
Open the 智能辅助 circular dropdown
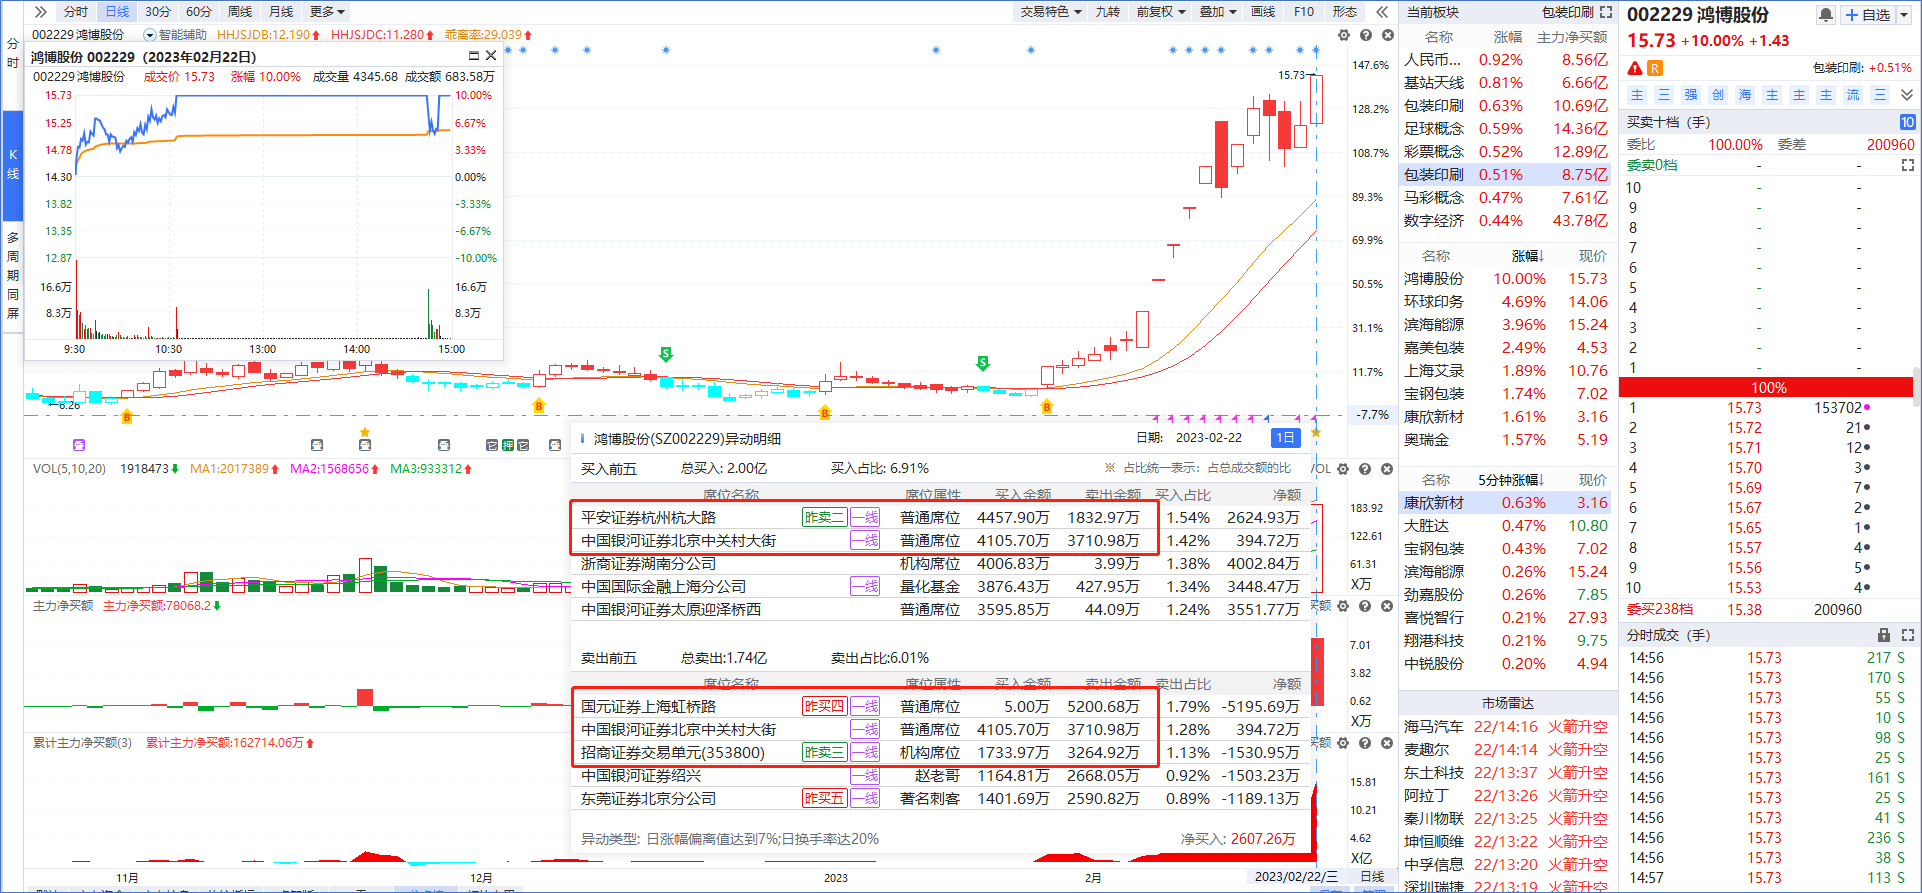pyautogui.click(x=150, y=35)
